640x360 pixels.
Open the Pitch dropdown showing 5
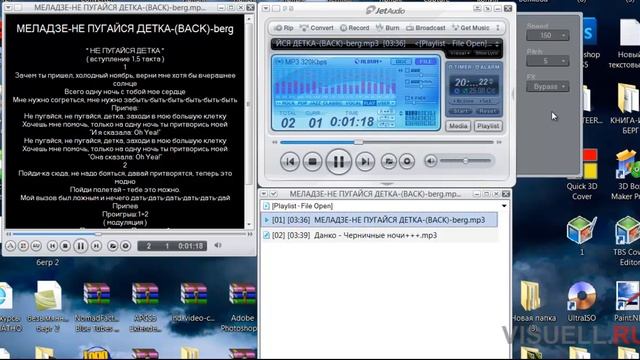pos(547,61)
